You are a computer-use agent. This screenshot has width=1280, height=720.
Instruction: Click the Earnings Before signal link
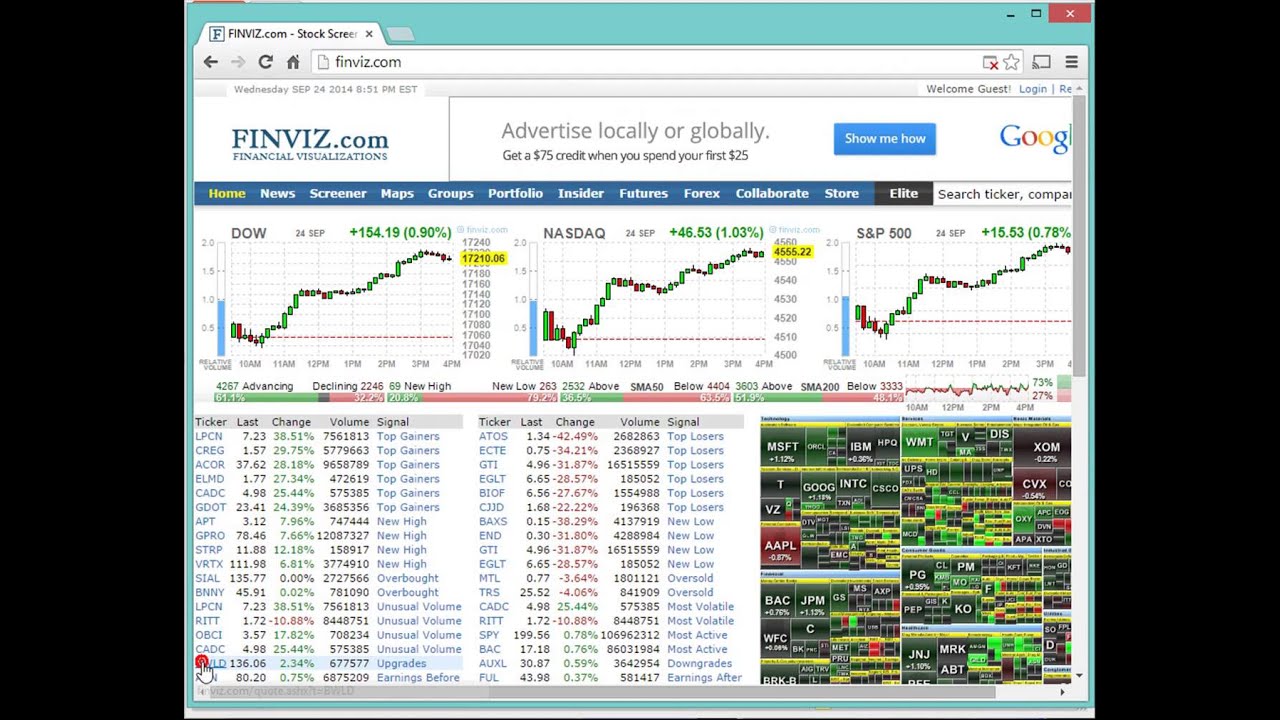tap(418, 677)
